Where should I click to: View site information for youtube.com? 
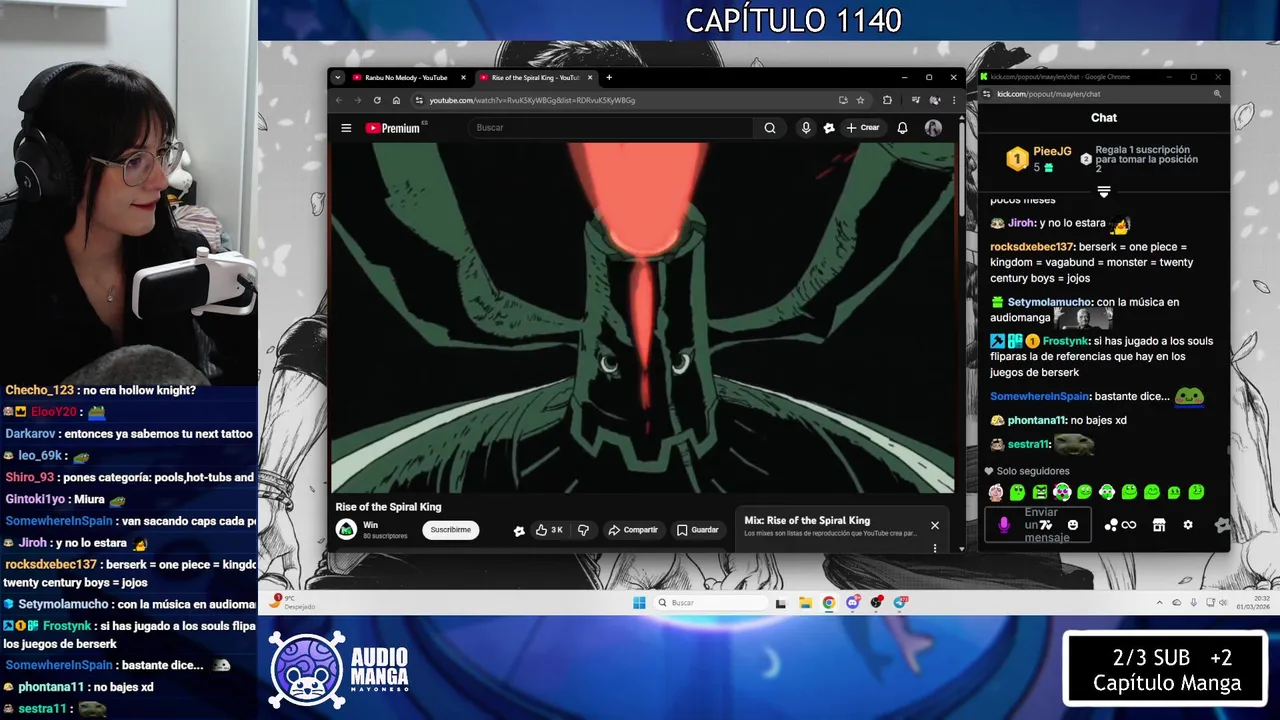pos(420,100)
